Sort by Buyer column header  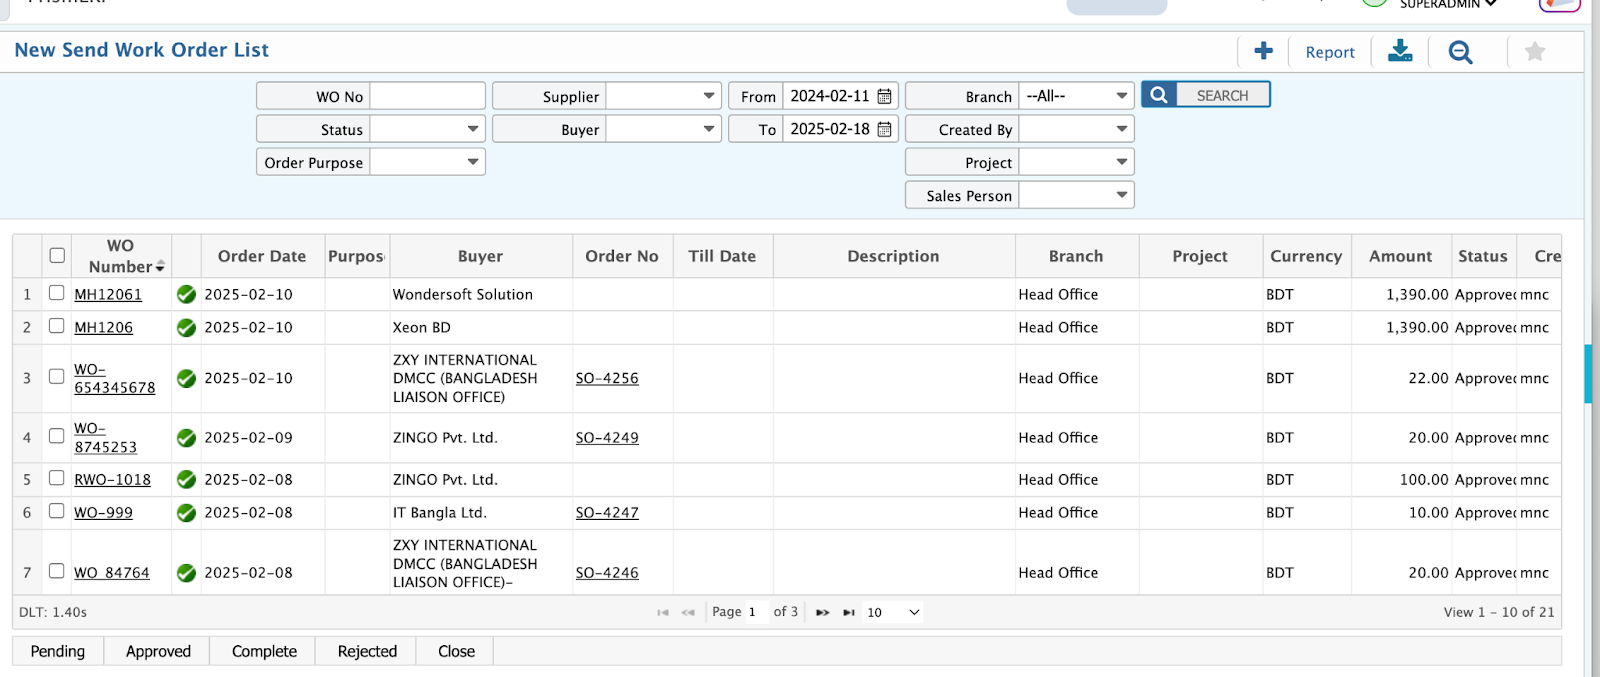point(480,256)
